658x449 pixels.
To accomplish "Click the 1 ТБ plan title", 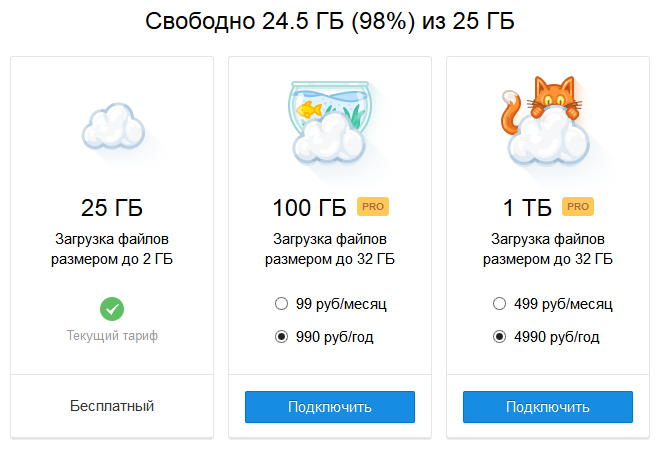I will pyautogui.click(x=527, y=208).
